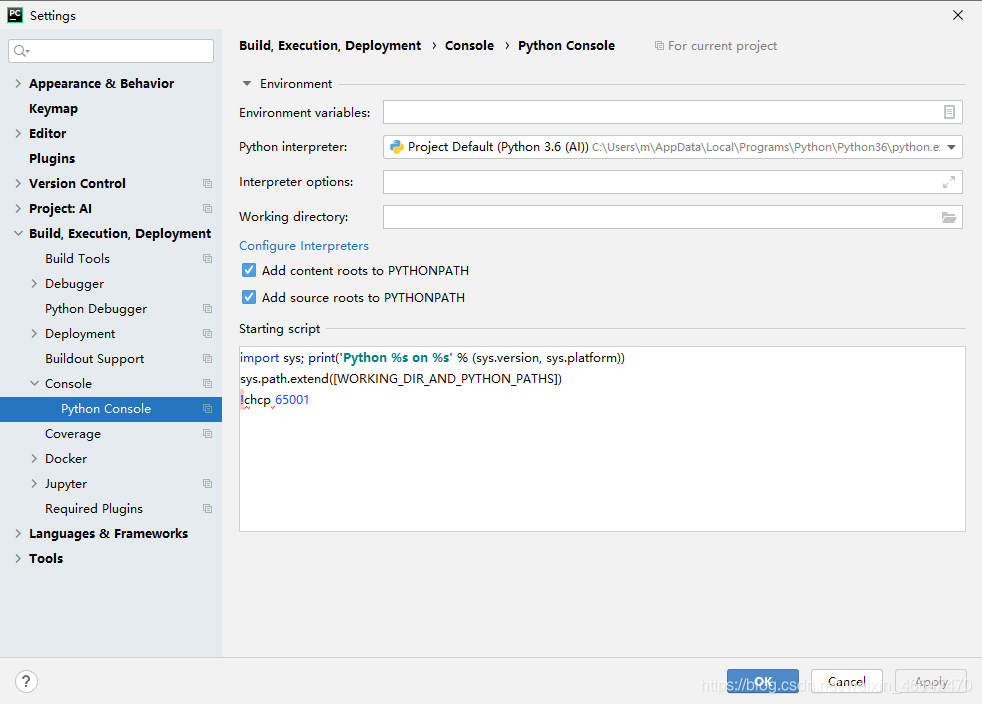Image resolution: width=982 pixels, height=704 pixels.
Task: Open Plugins settings
Action: coord(52,158)
